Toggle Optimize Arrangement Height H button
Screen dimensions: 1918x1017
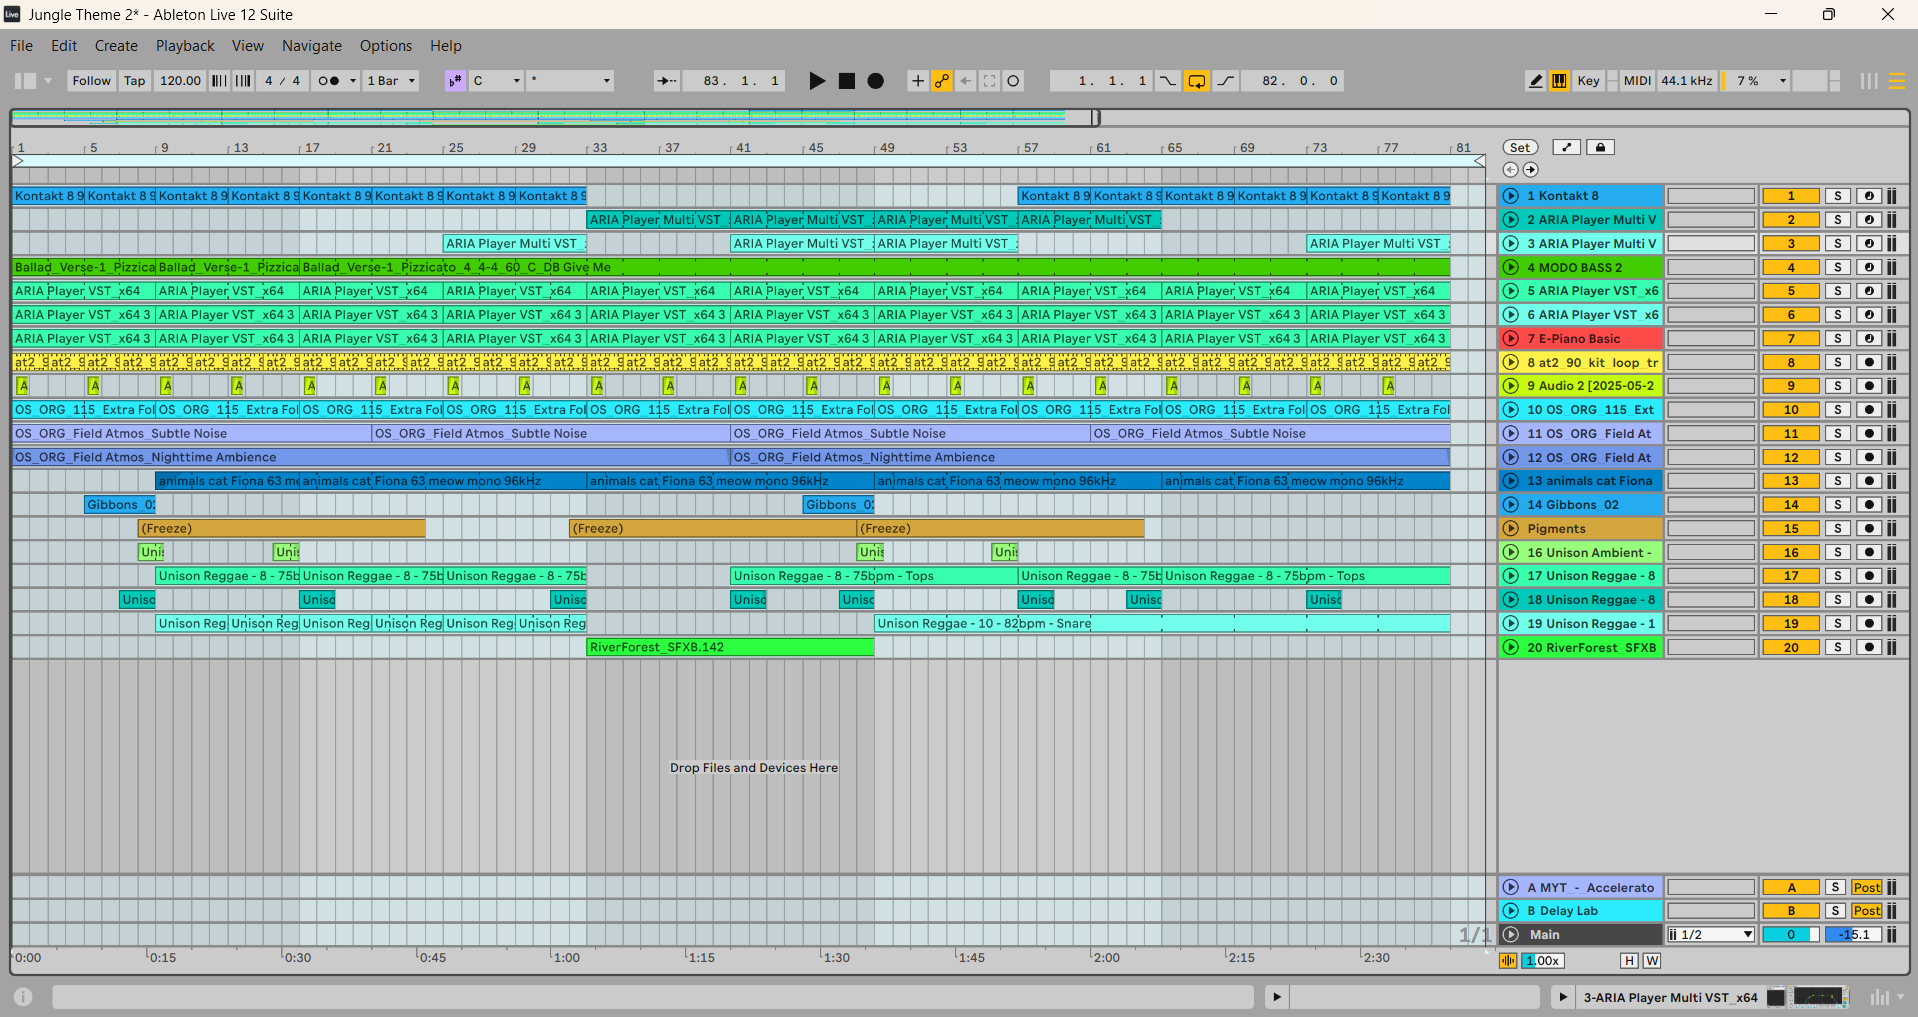[x=1629, y=960]
